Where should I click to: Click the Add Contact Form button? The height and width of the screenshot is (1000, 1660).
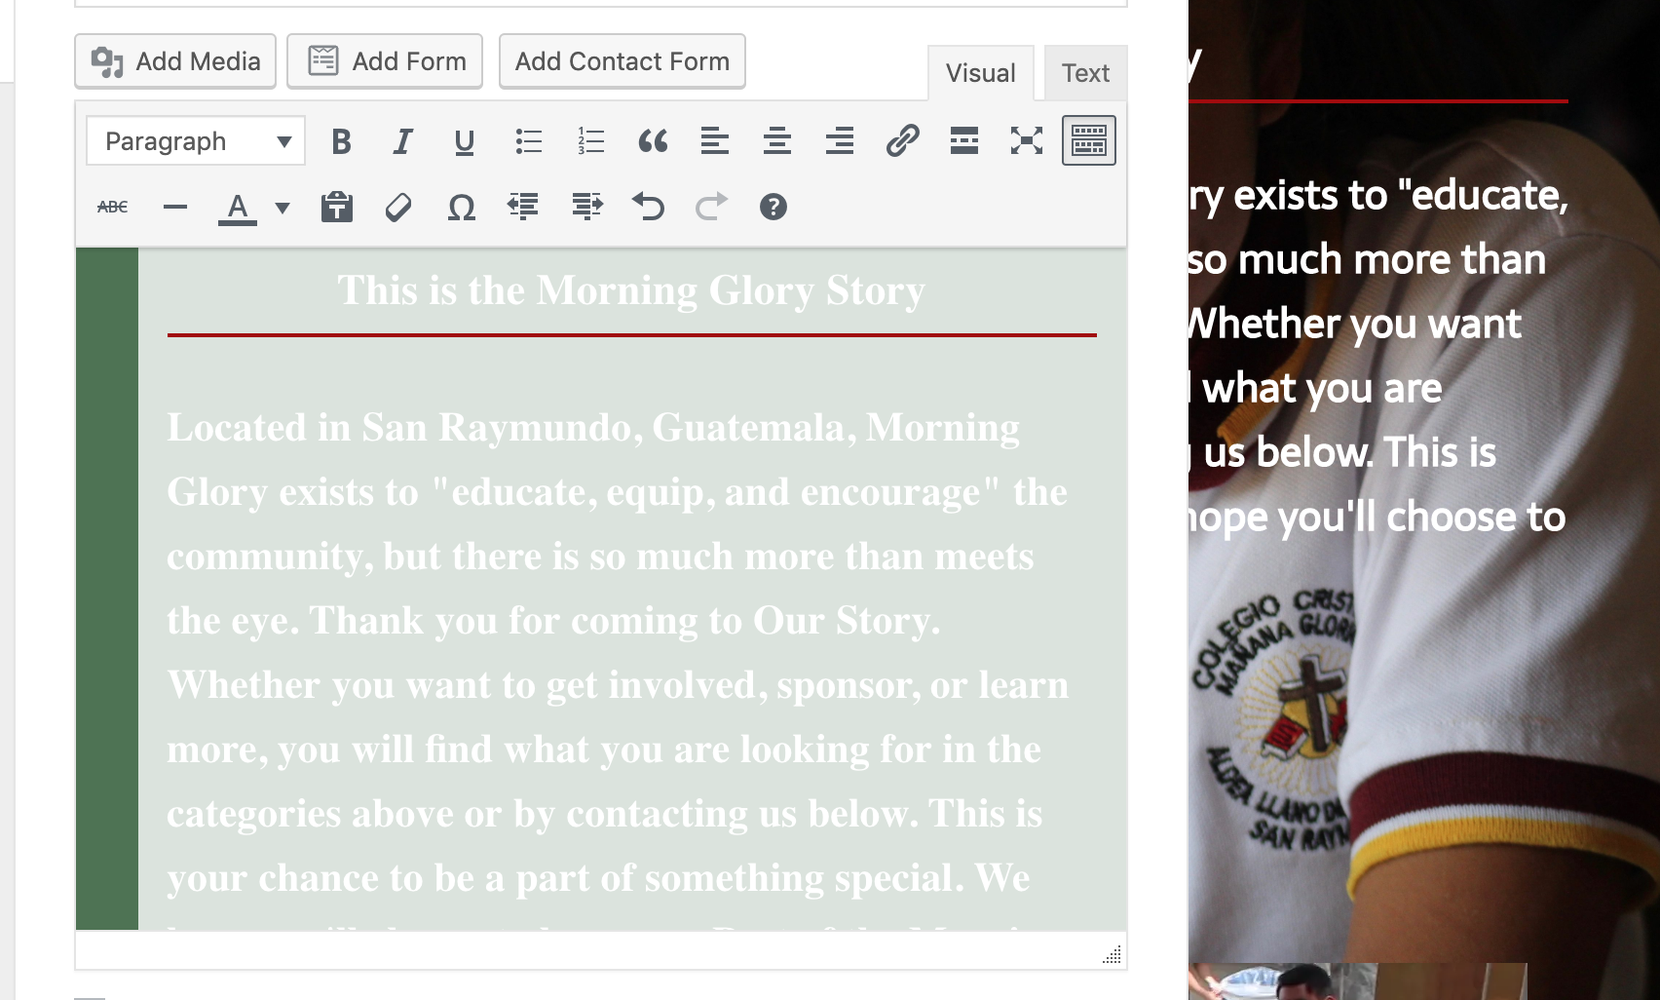pos(621,61)
